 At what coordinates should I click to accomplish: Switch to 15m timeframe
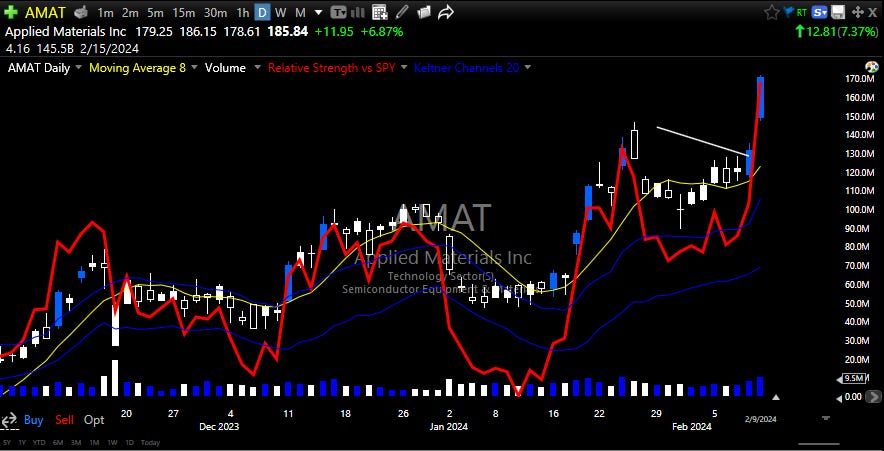coord(184,12)
